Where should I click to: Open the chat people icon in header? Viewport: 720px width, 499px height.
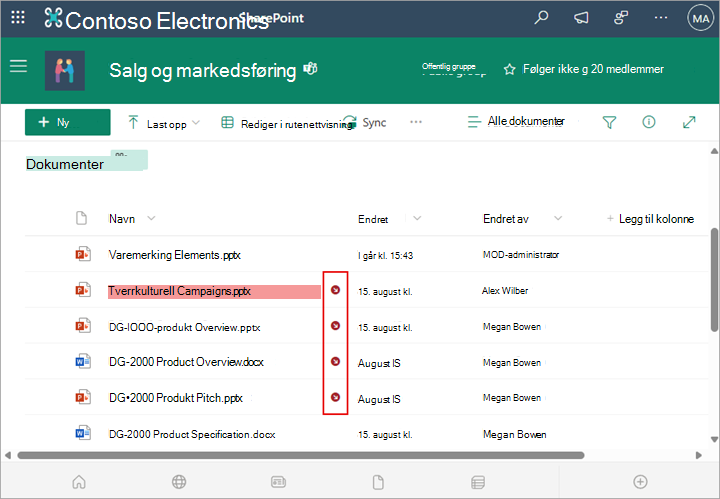point(621,18)
